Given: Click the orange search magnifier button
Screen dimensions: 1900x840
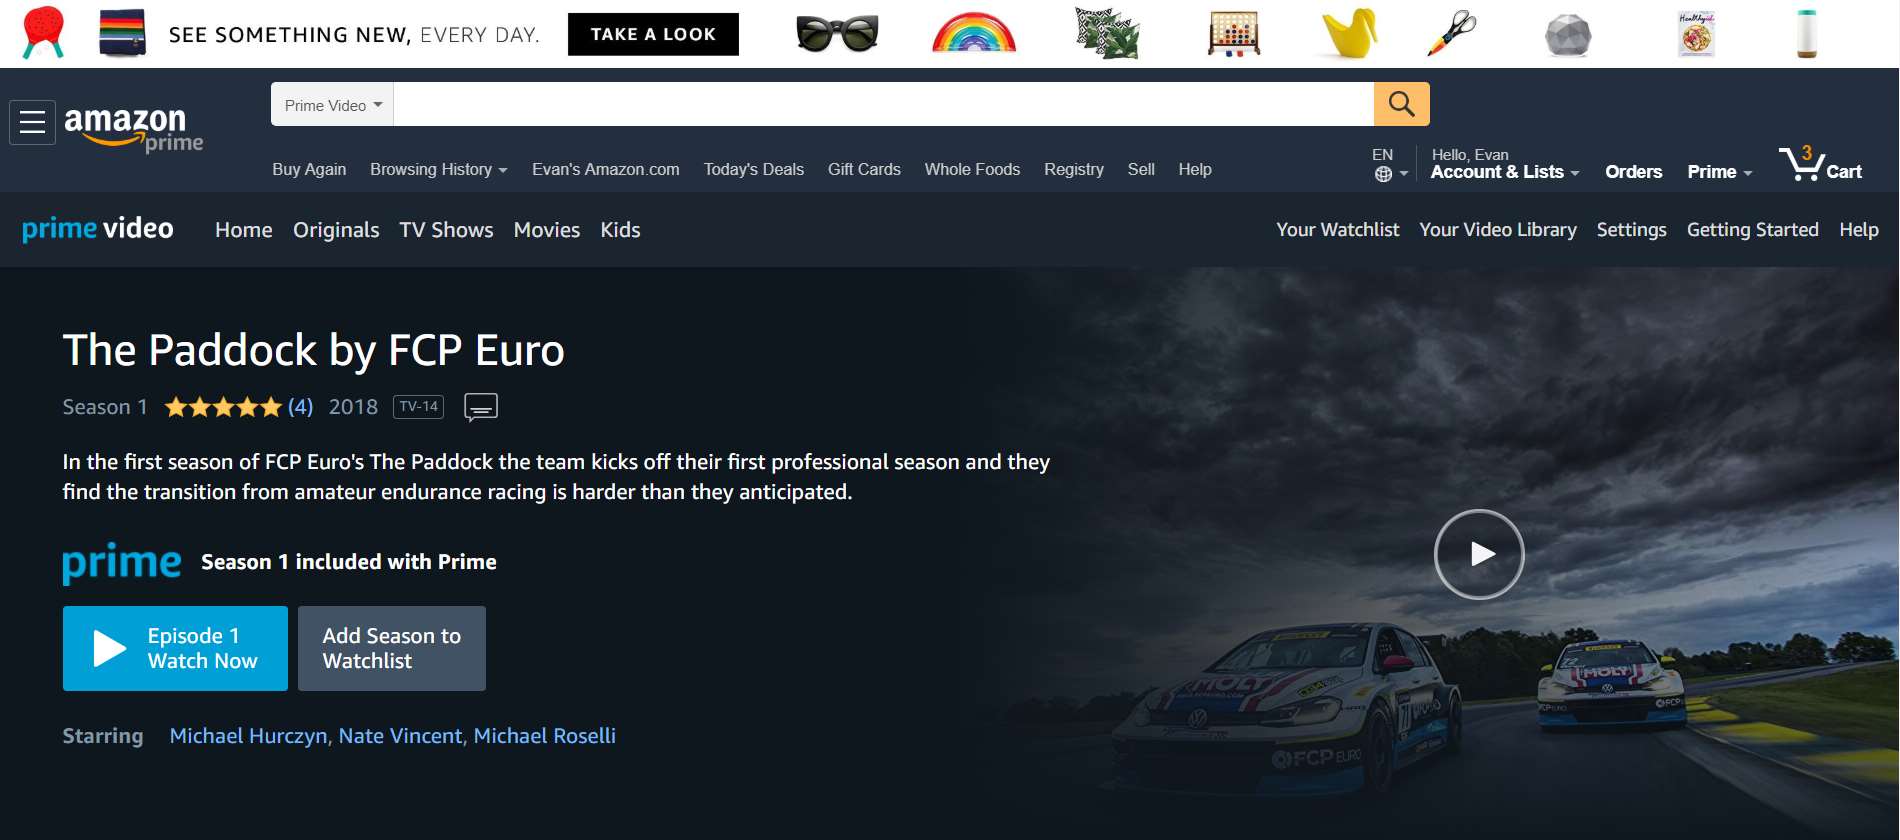Looking at the screenshot, I should tap(1401, 104).
